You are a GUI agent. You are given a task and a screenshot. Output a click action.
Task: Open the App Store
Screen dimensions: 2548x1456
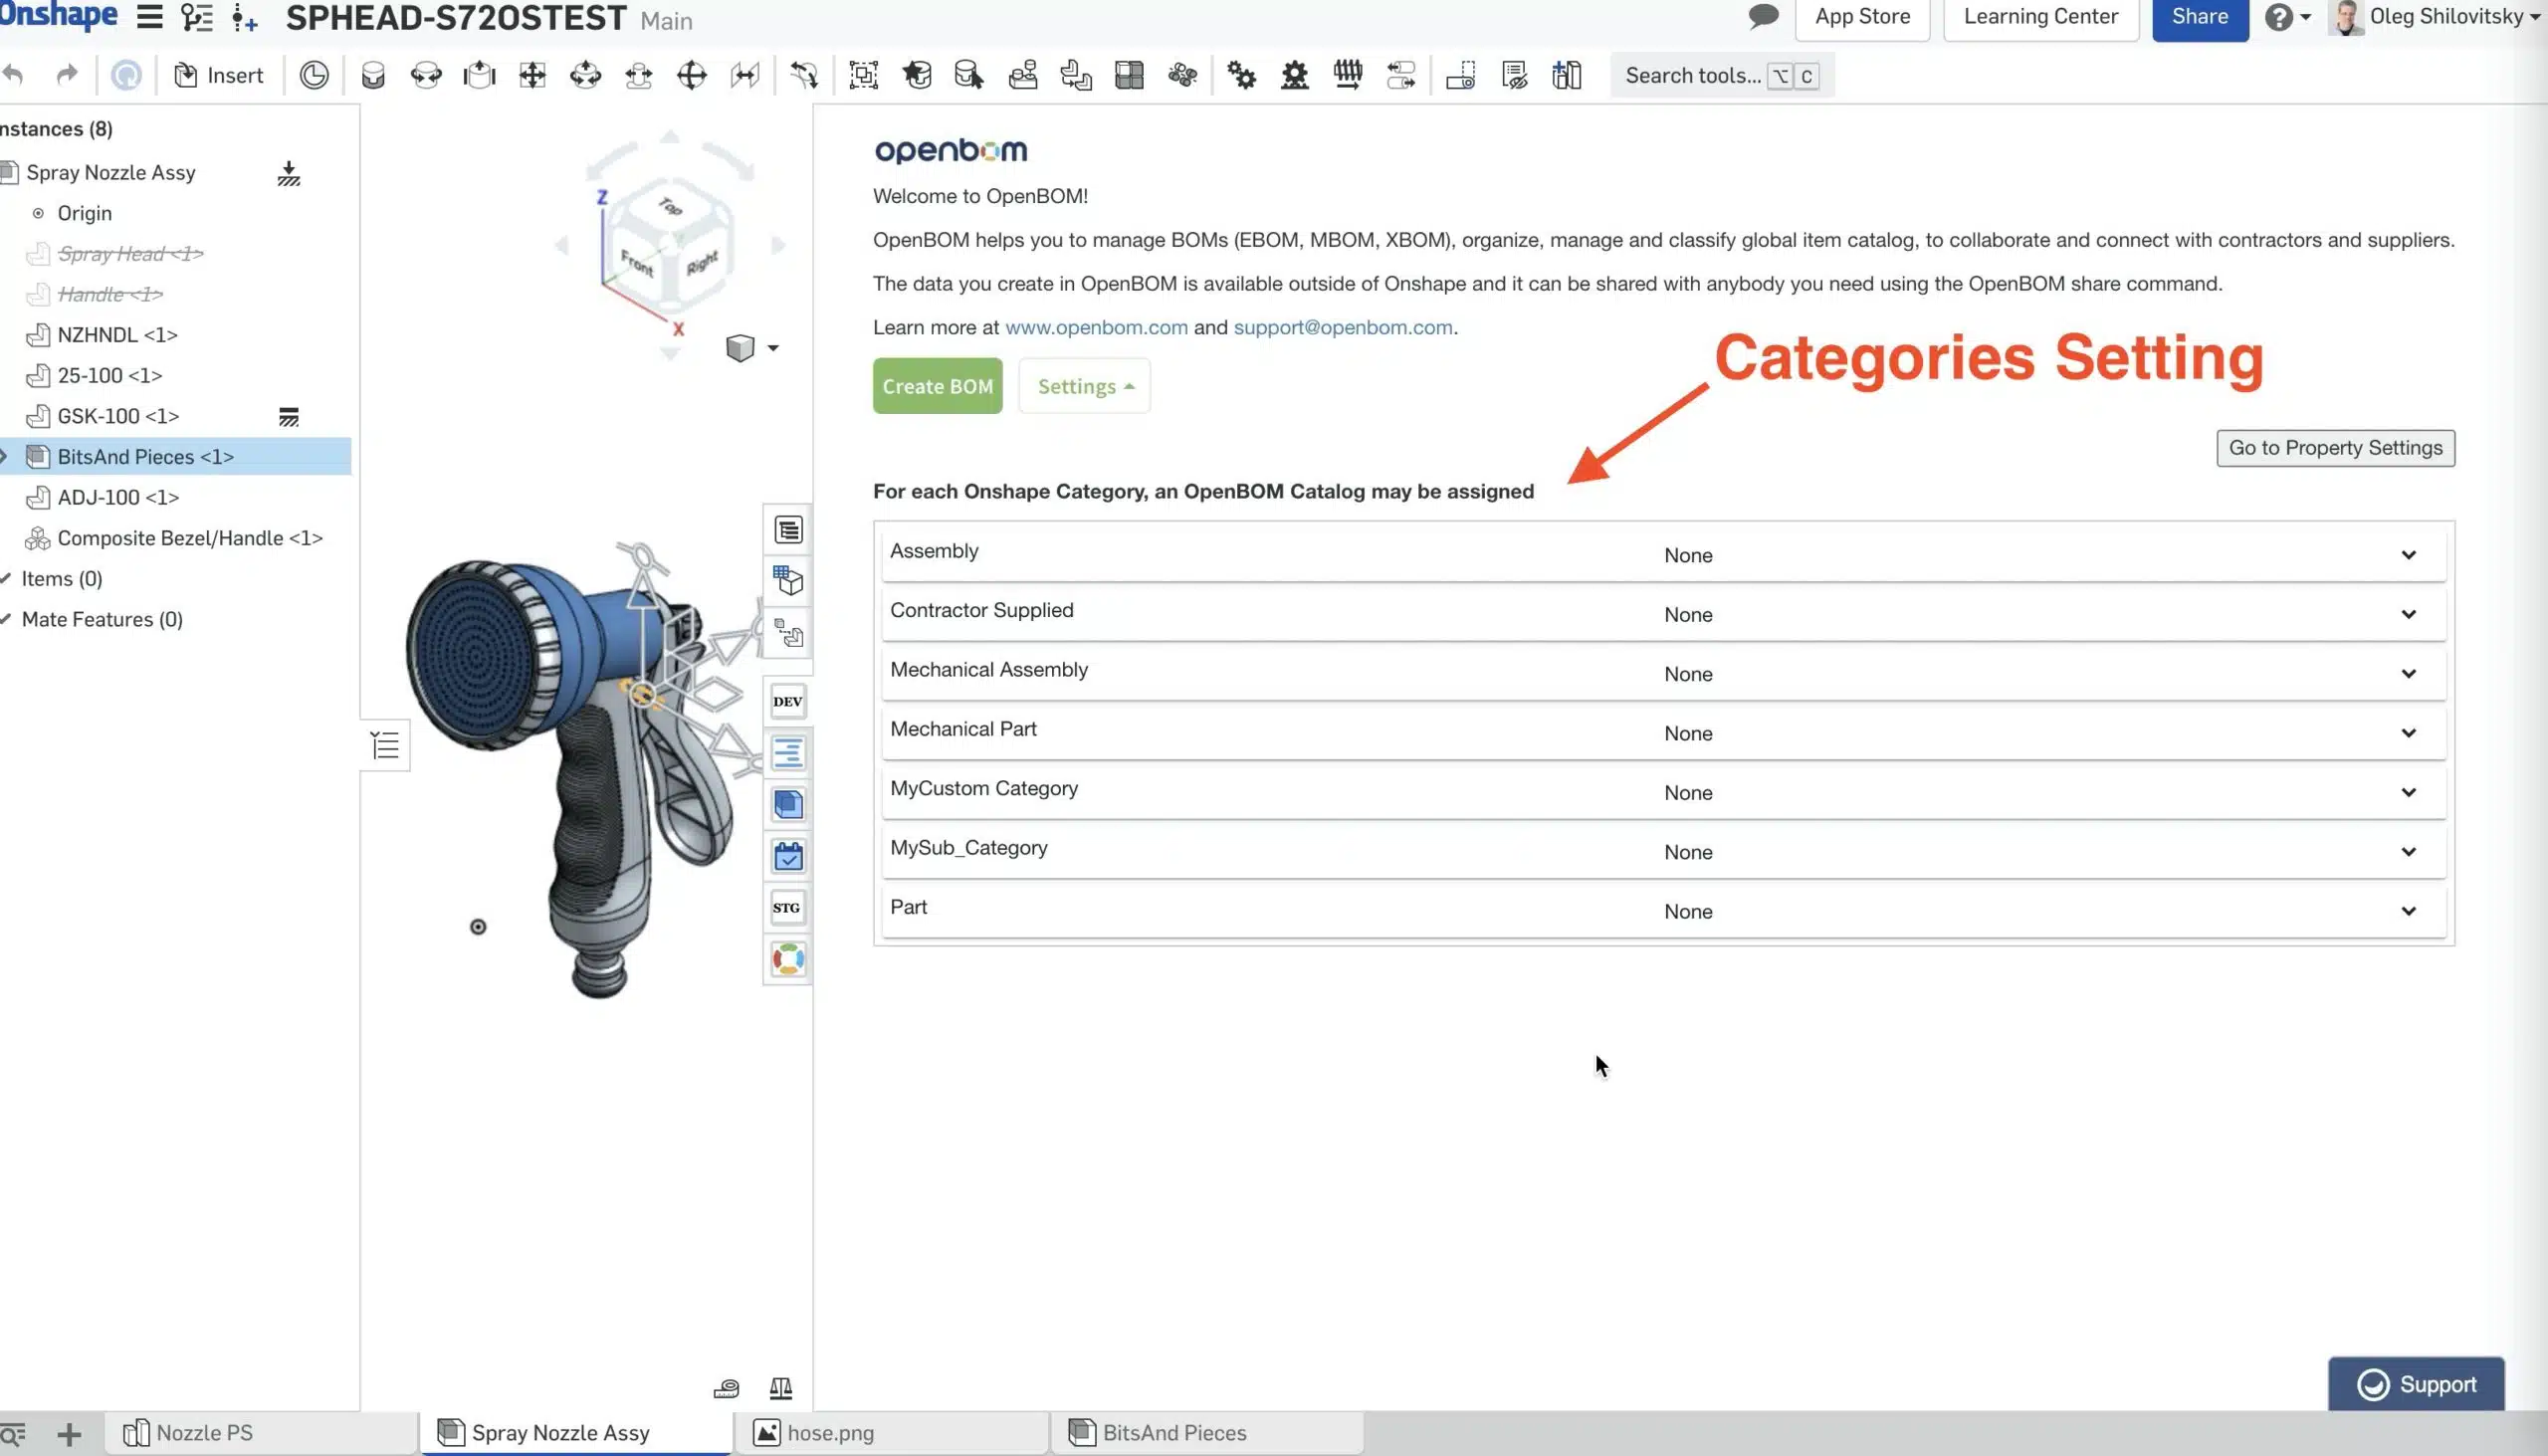1862,17
